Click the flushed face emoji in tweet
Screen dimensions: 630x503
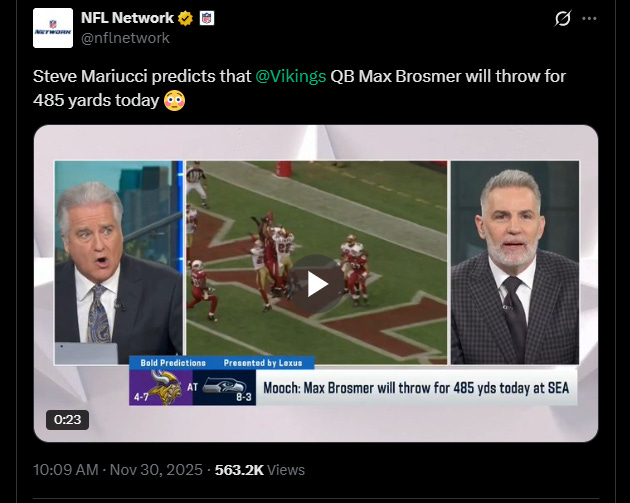174,100
